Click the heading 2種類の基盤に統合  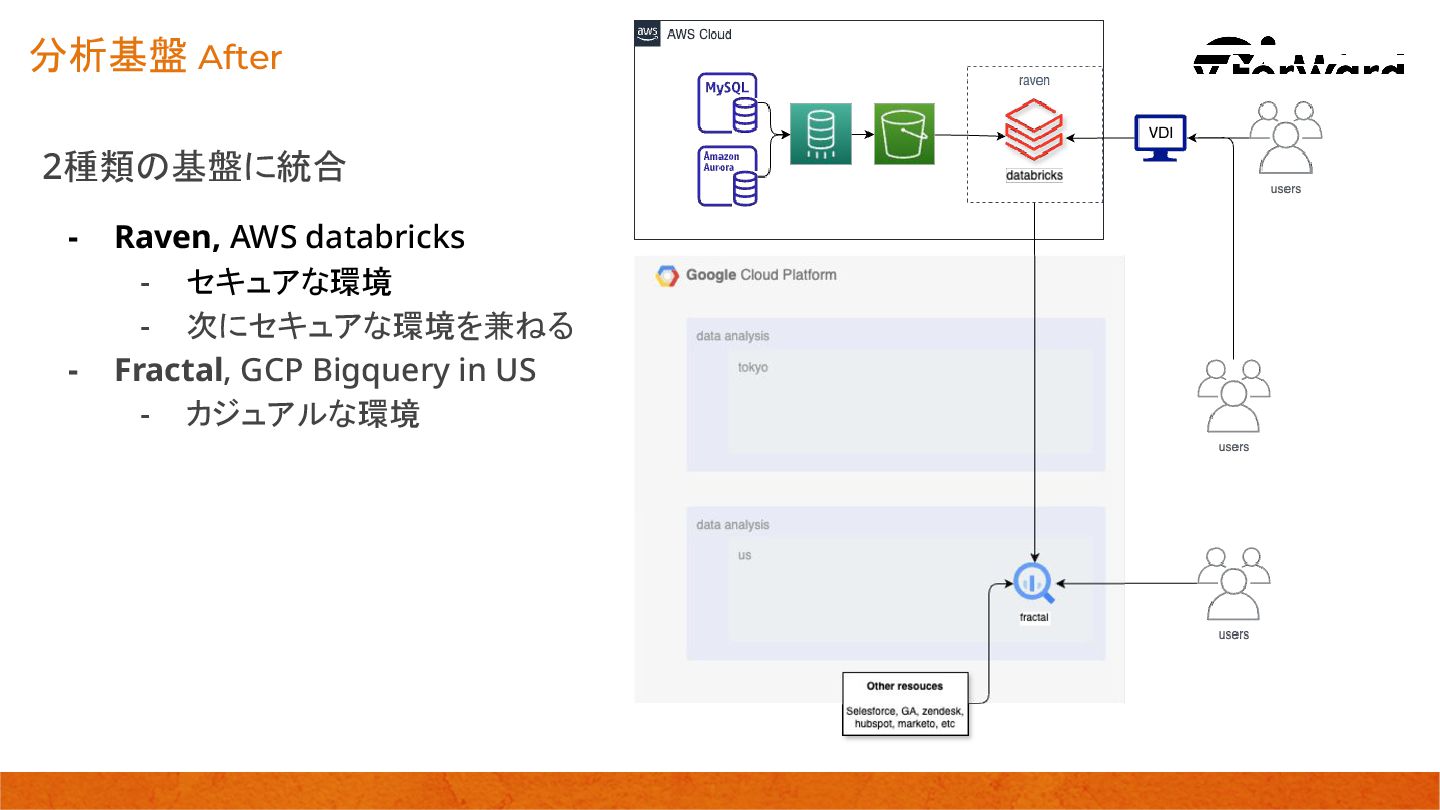point(193,167)
